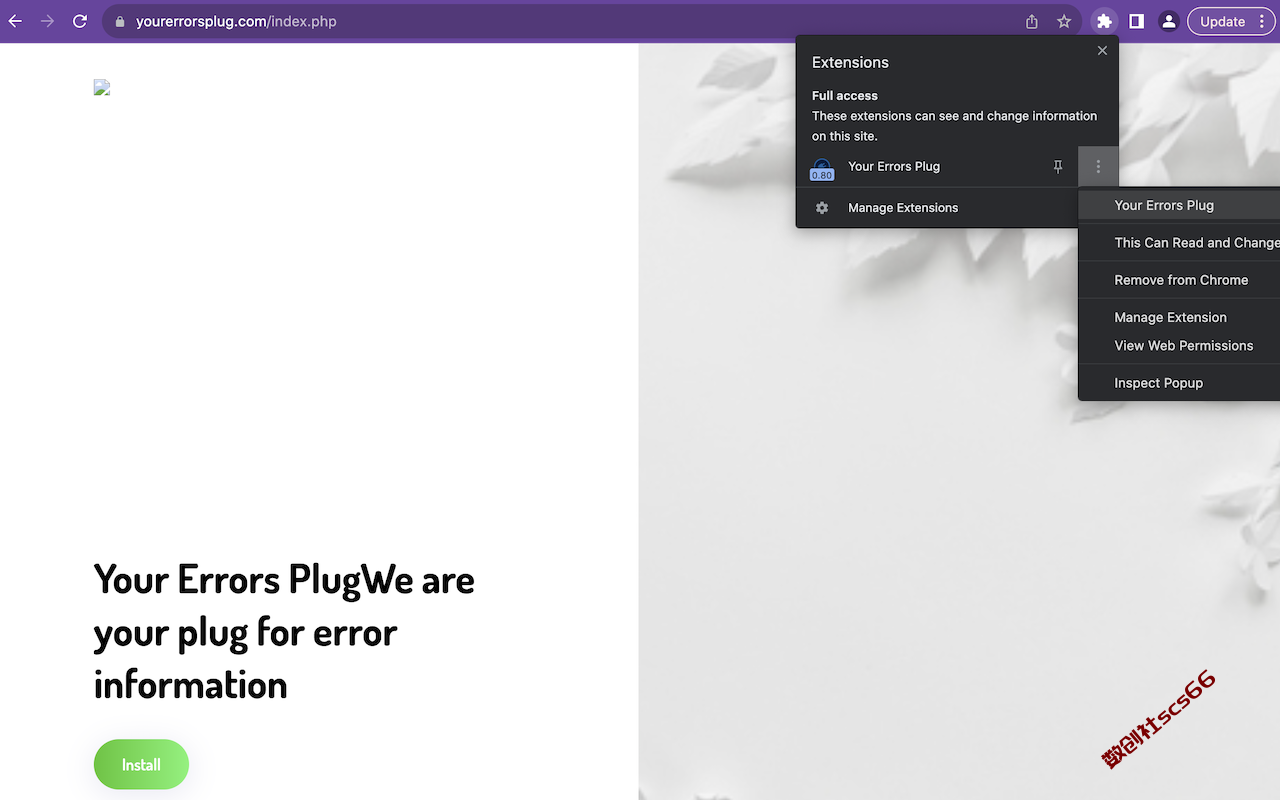The height and width of the screenshot is (800, 1280).
Task: Open the share page icon
Action: (1032, 21)
